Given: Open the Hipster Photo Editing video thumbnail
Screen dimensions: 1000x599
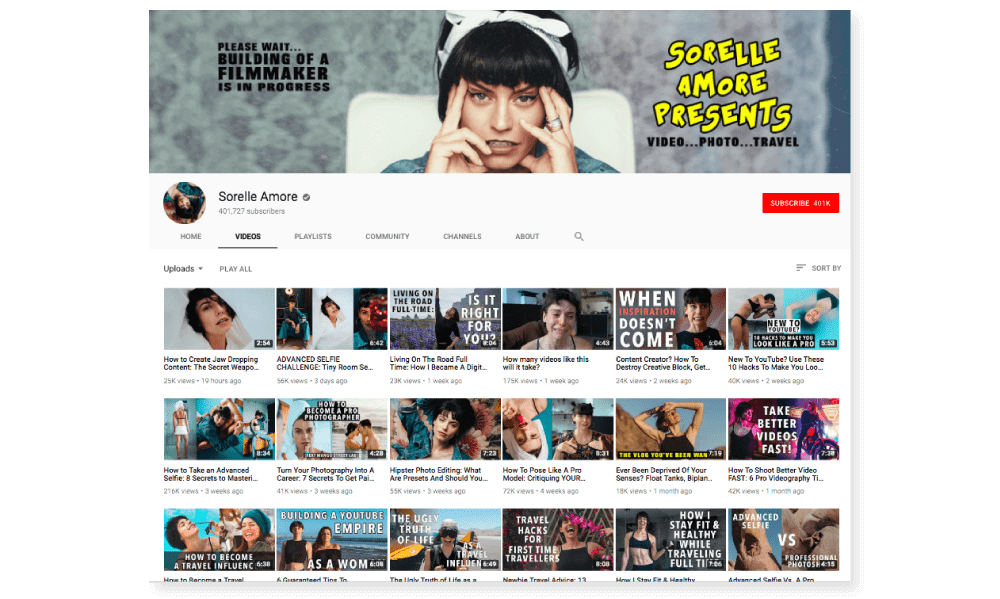Looking at the screenshot, I should tap(445, 429).
